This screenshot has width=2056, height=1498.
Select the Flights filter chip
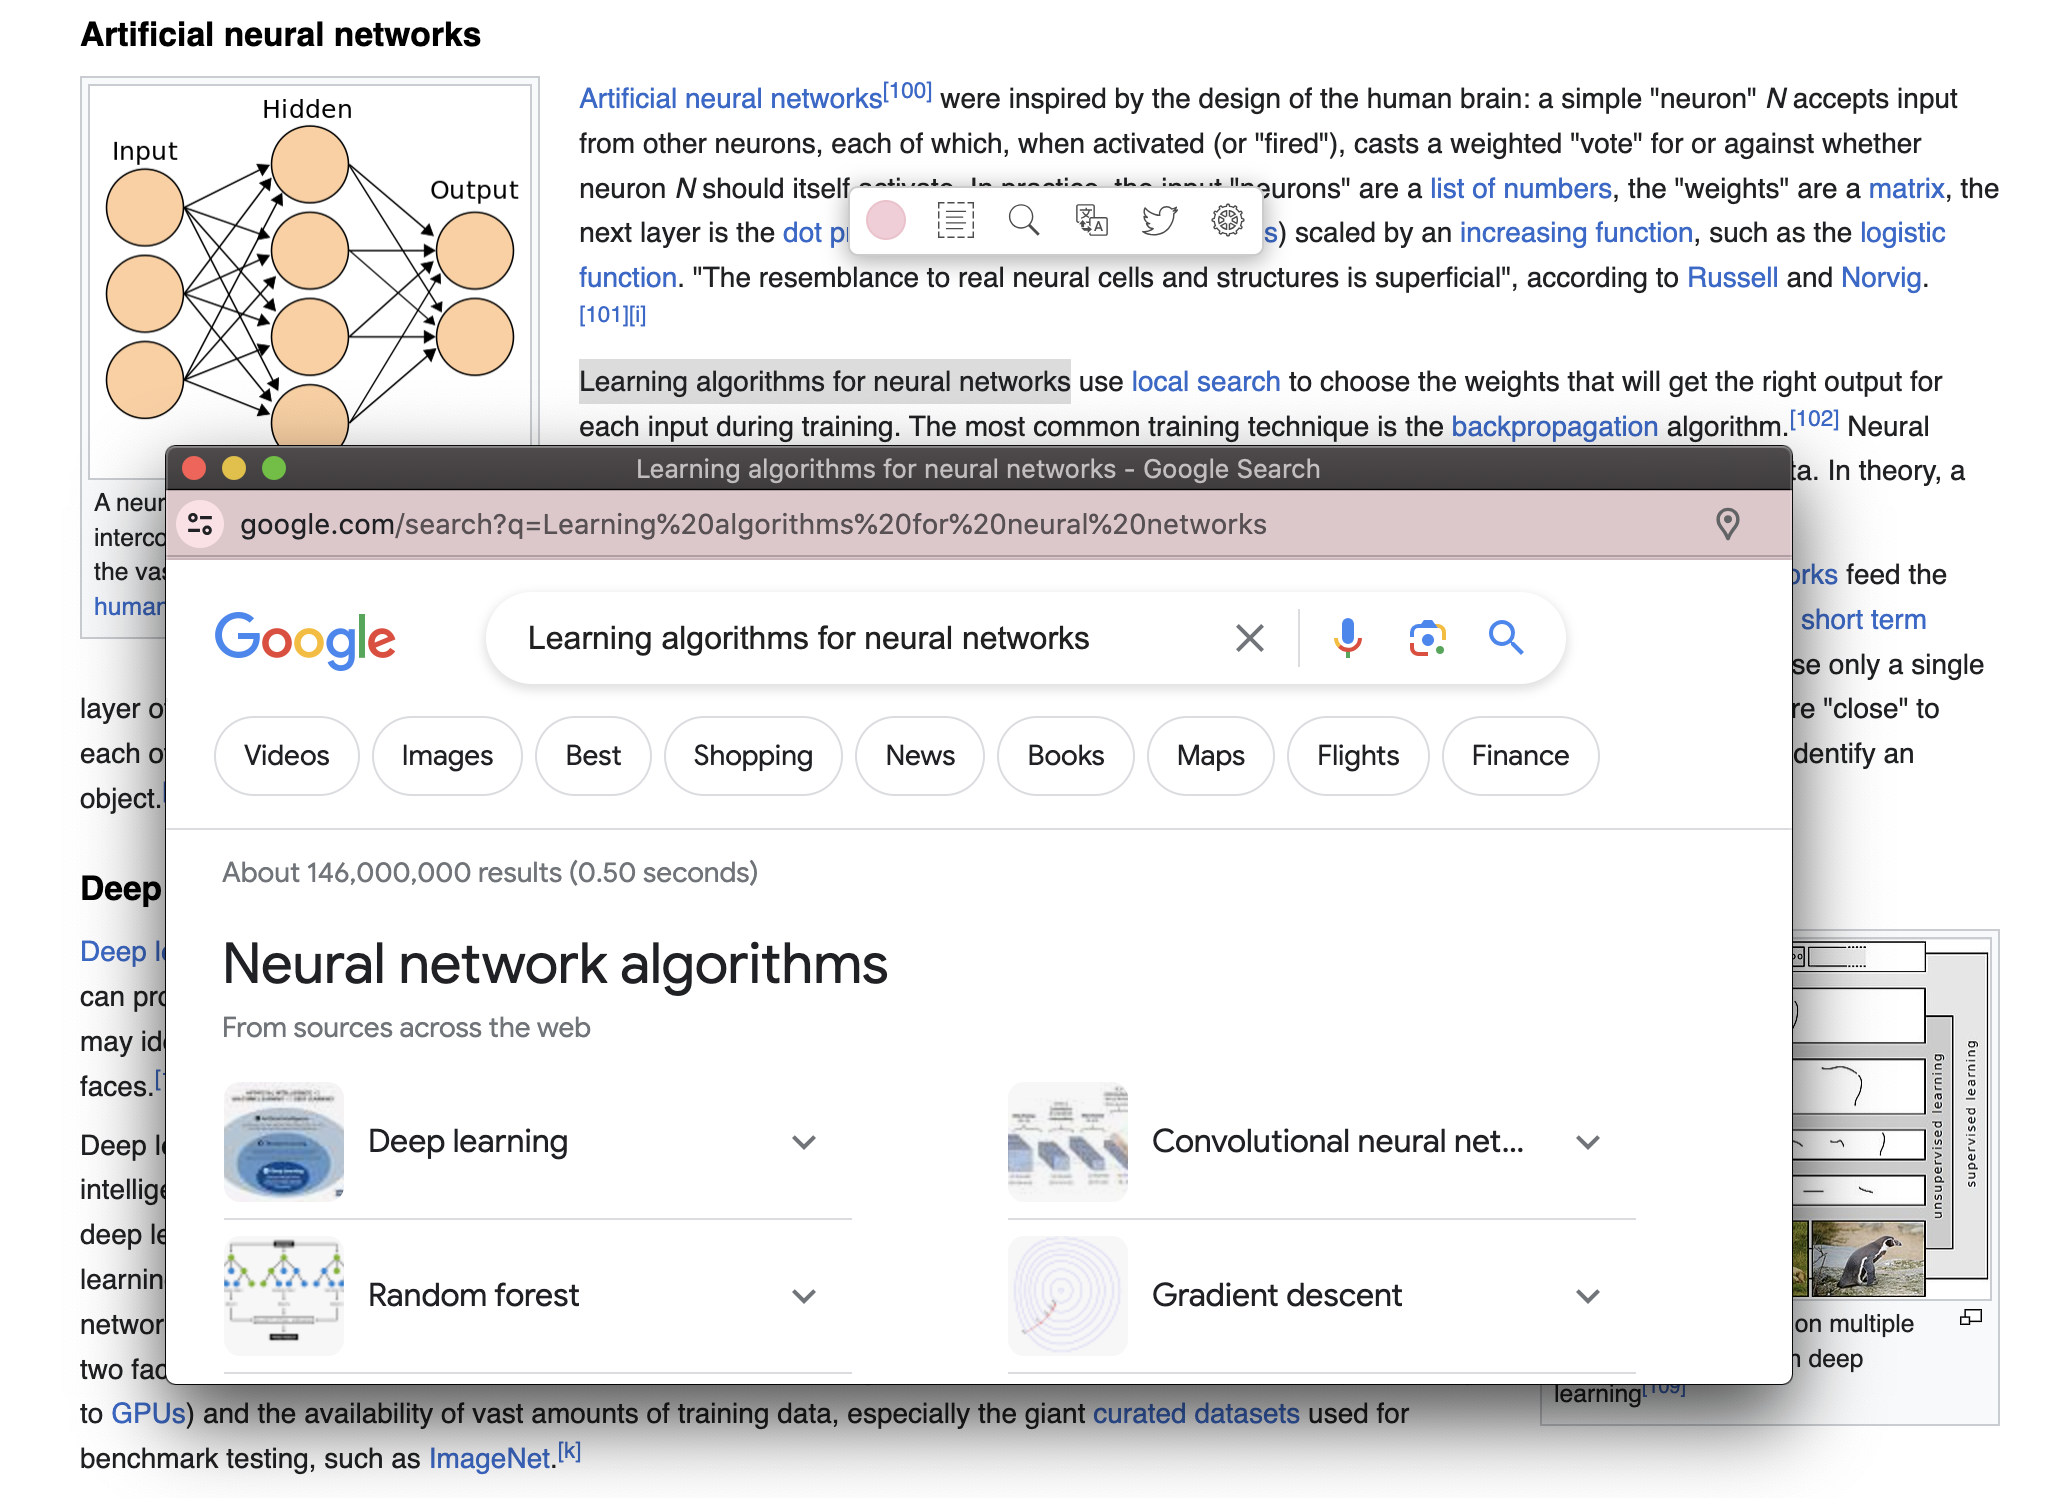[x=1358, y=756]
